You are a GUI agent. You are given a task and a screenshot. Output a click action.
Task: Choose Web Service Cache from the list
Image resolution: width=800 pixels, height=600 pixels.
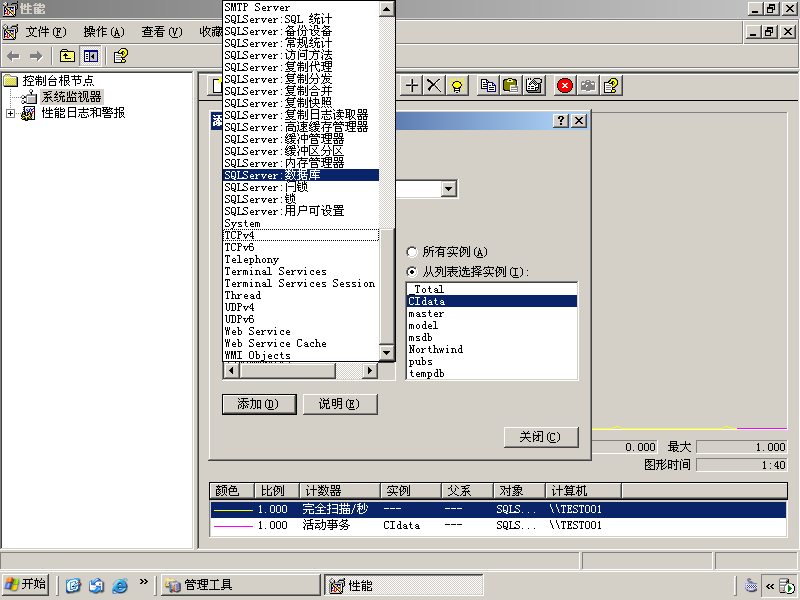click(x=301, y=343)
